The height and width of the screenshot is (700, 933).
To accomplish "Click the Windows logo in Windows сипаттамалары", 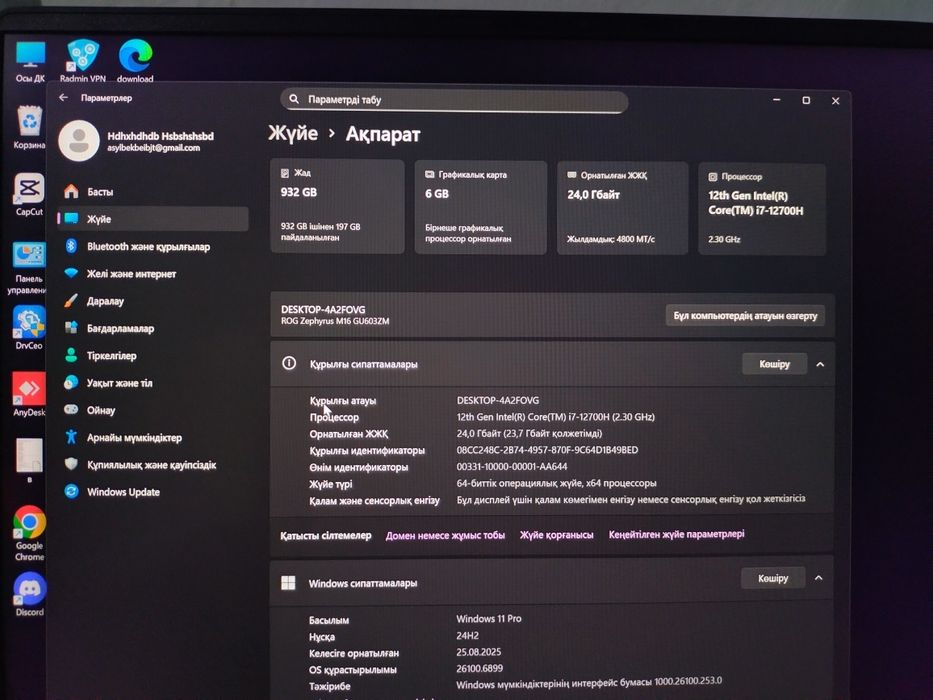I will 288,583.
